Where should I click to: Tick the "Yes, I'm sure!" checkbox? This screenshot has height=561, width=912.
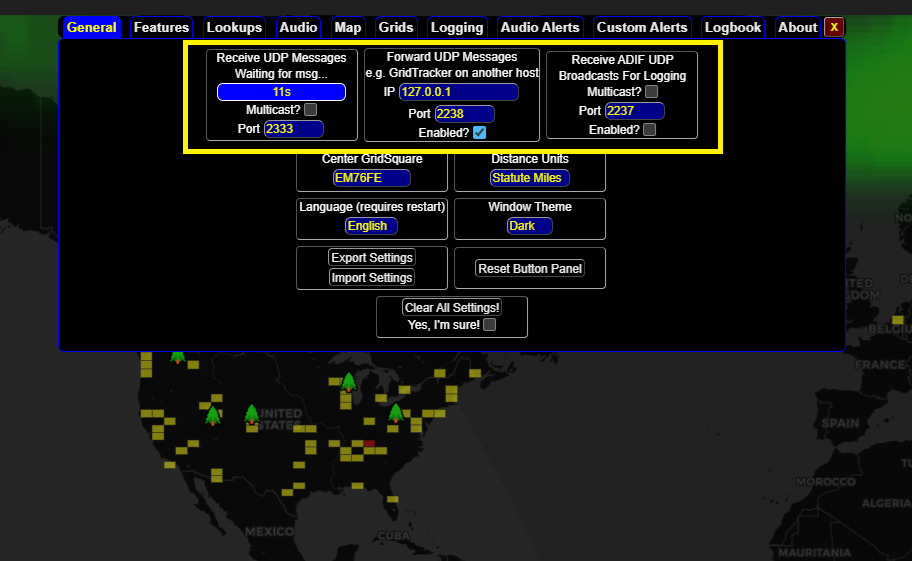pos(490,325)
